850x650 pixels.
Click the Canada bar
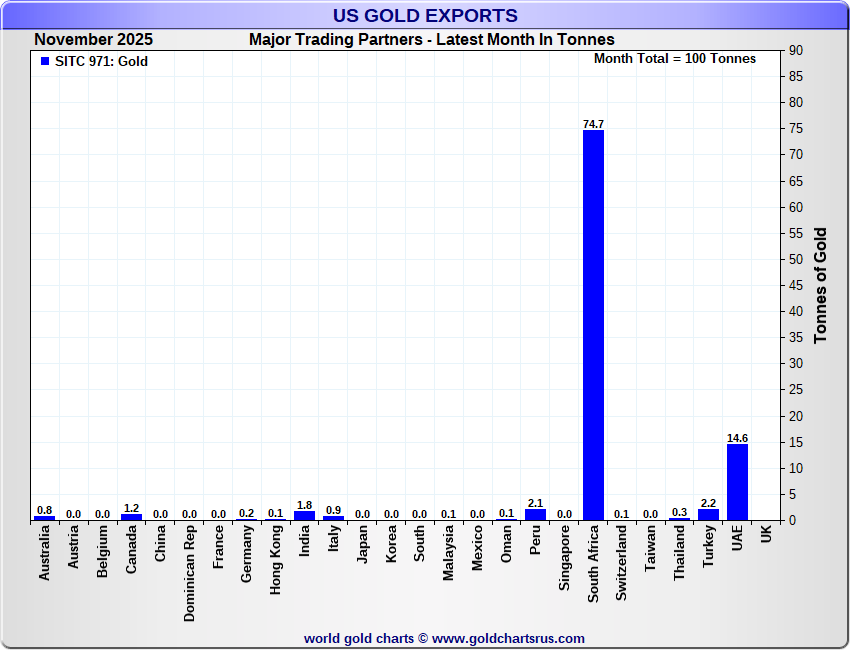(x=131, y=517)
